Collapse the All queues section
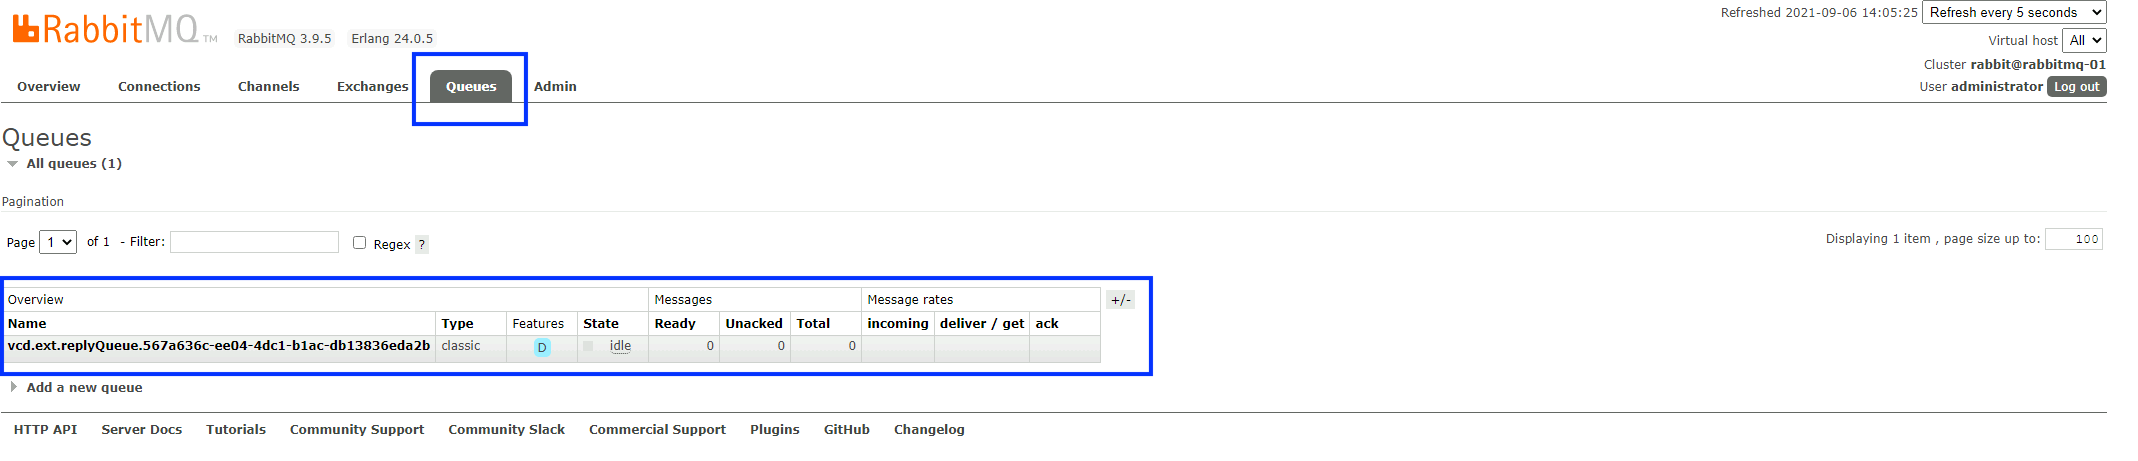 (x=73, y=164)
